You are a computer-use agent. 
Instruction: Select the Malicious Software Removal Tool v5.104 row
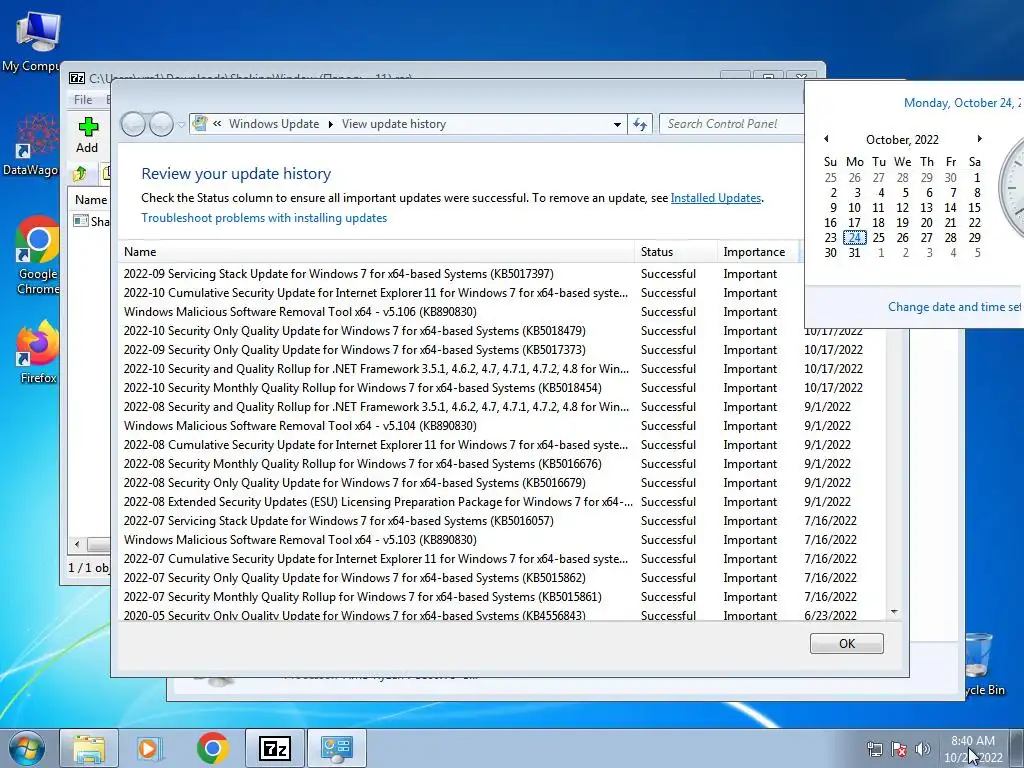(502, 426)
